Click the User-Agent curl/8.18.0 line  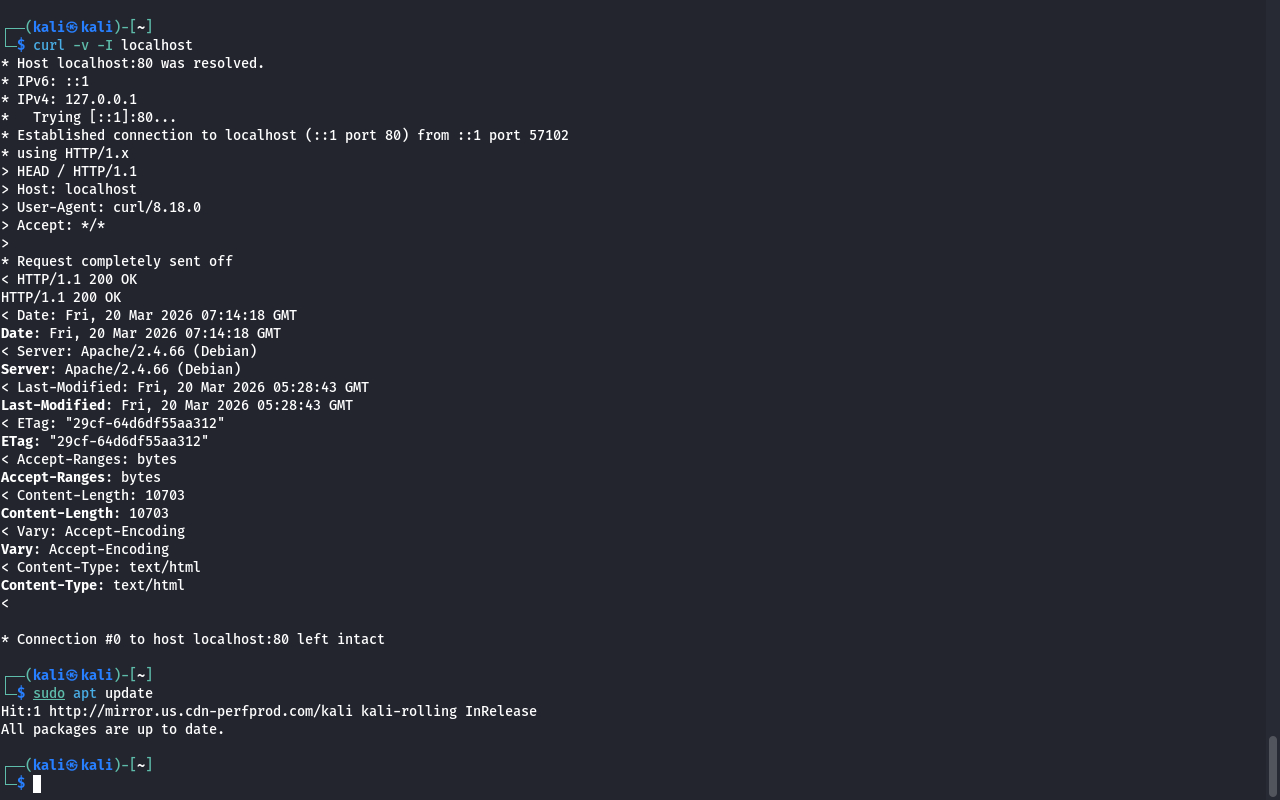[x=108, y=207]
